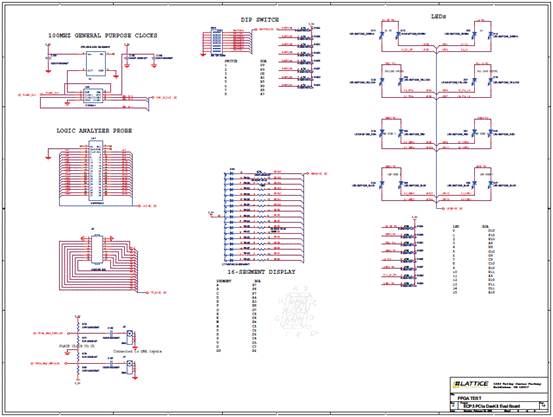Click the 100MHZ GENERAL PURPOSE CLOCKS heading
Image resolution: width=553 pixels, height=417 pixels.
point(103,36)
